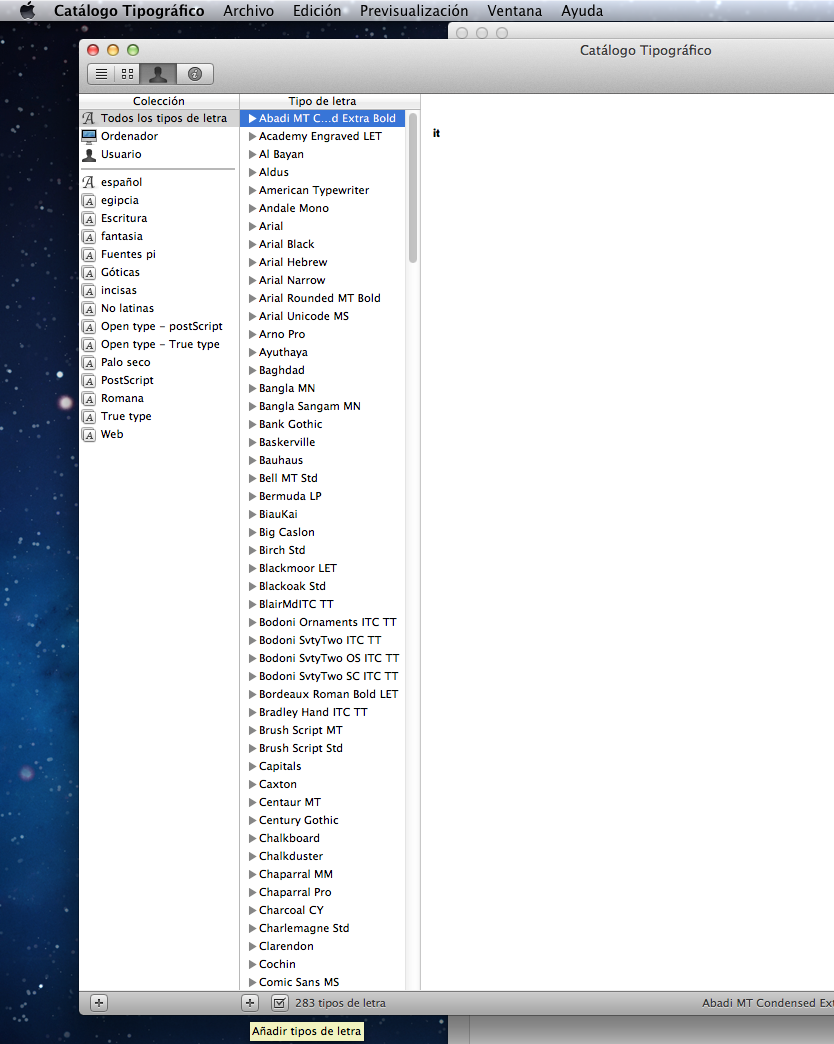Click the Escritura collection icon

click(x=89, y=218)
